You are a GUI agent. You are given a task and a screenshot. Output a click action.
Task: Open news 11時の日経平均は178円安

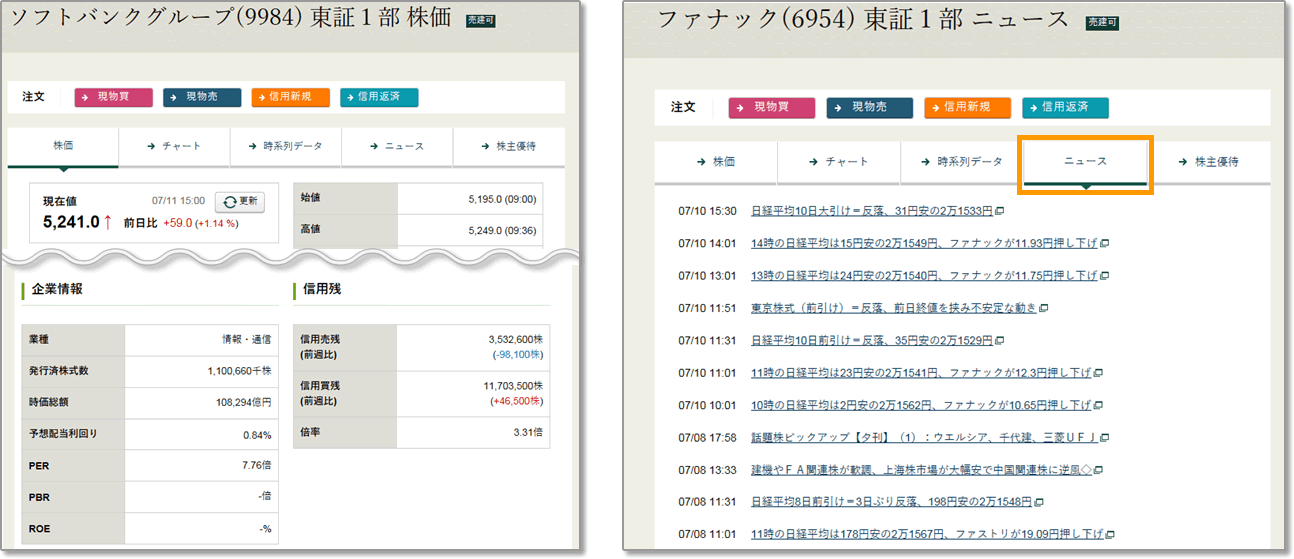927,534
